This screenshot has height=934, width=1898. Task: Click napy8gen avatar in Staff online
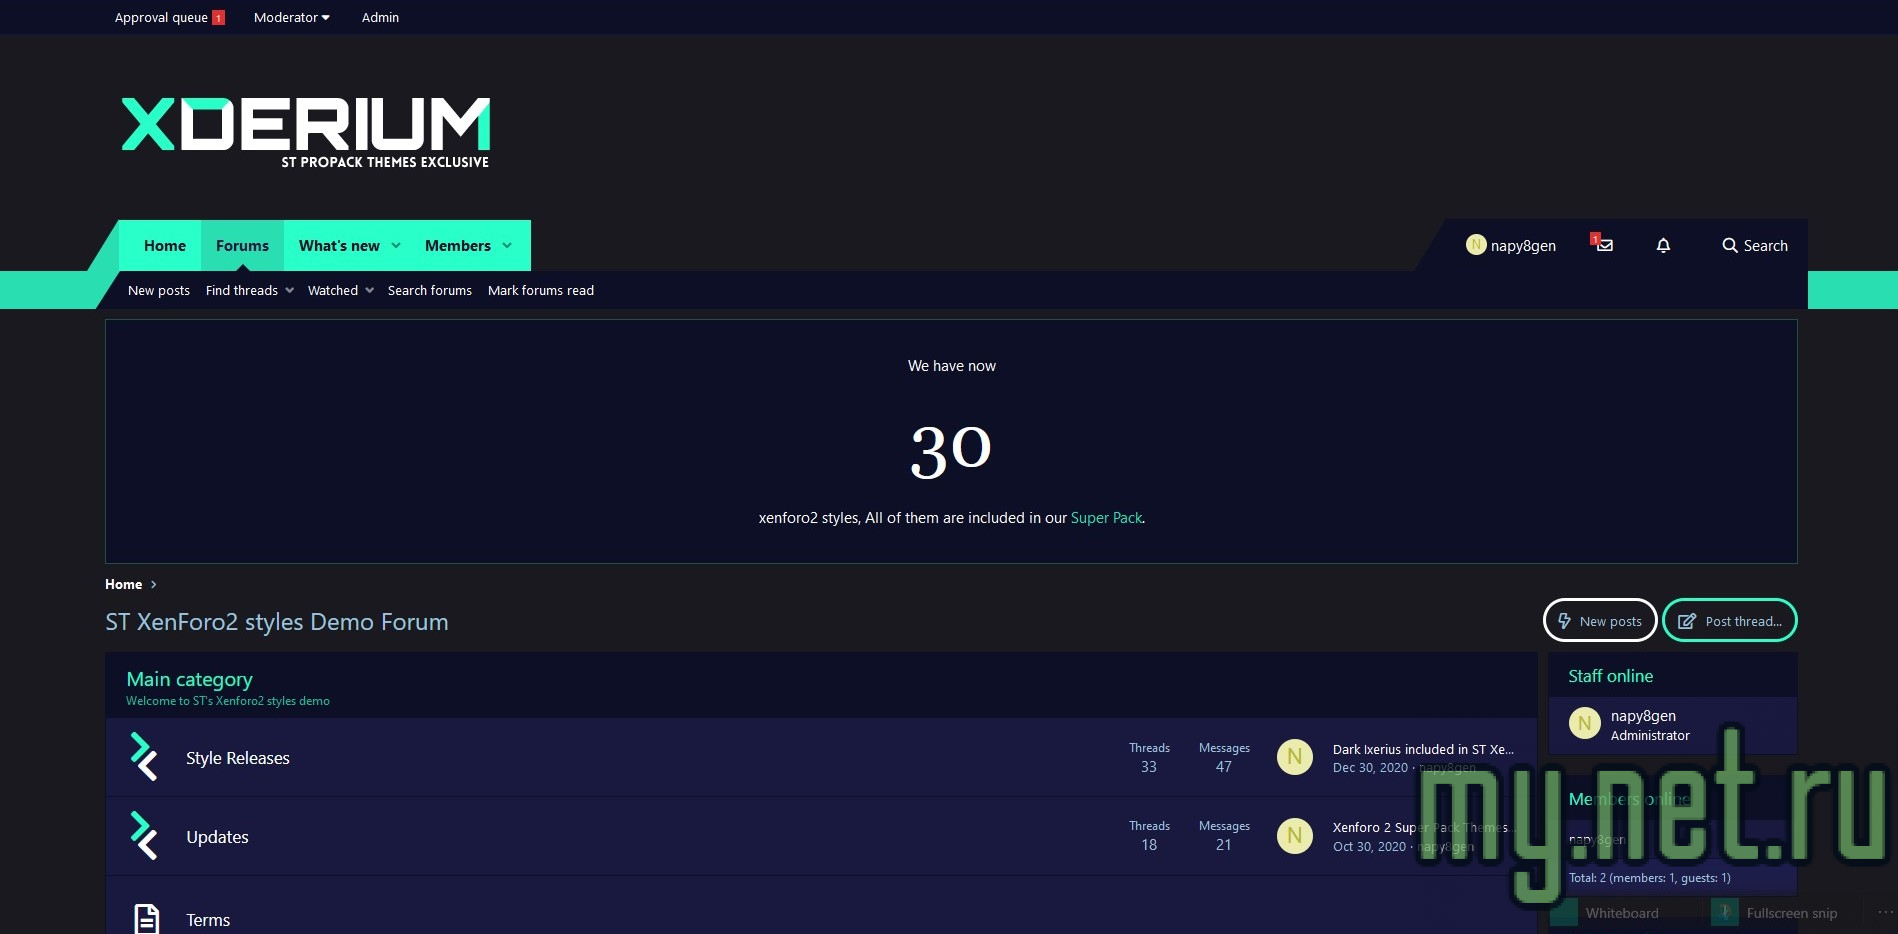pyautogui.click(x=1584, y=723)
